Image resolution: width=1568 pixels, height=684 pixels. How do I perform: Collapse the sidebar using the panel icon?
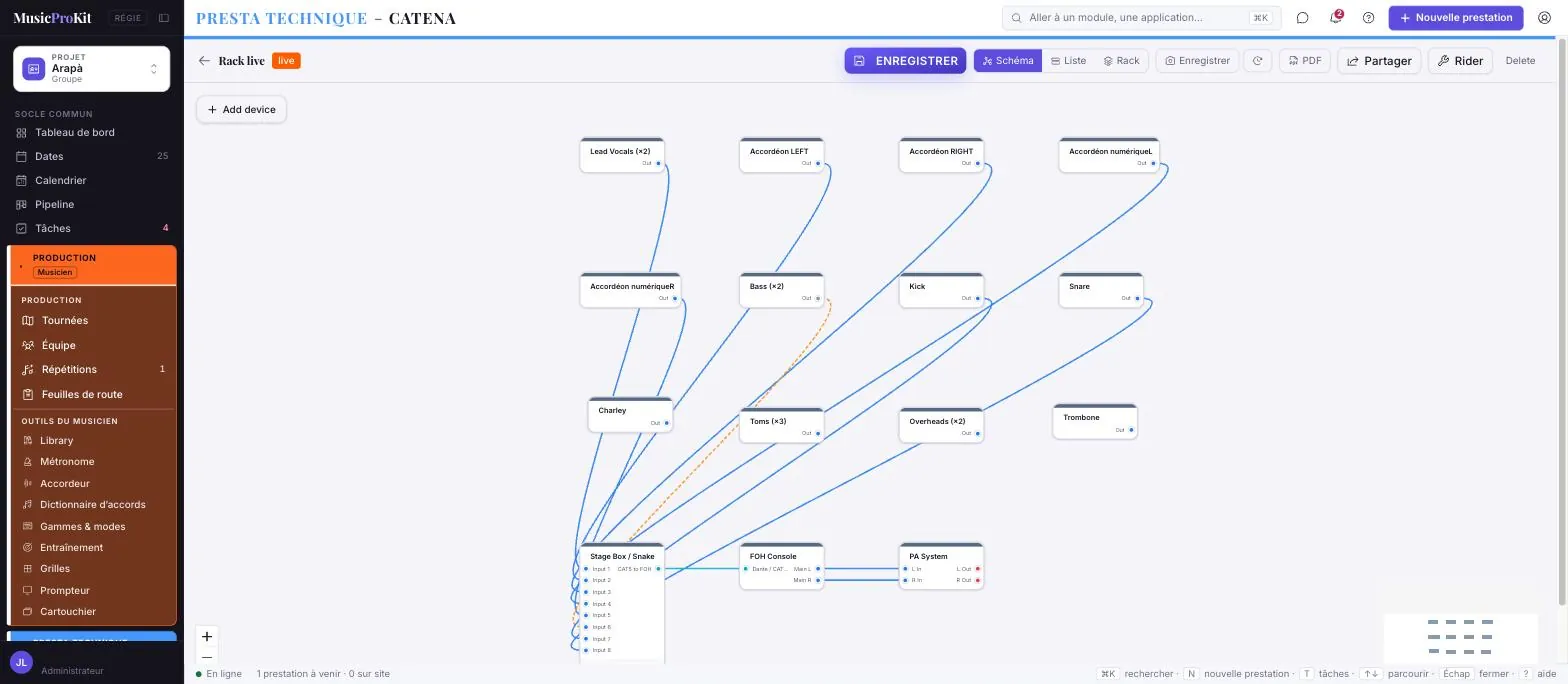point(164,18)
